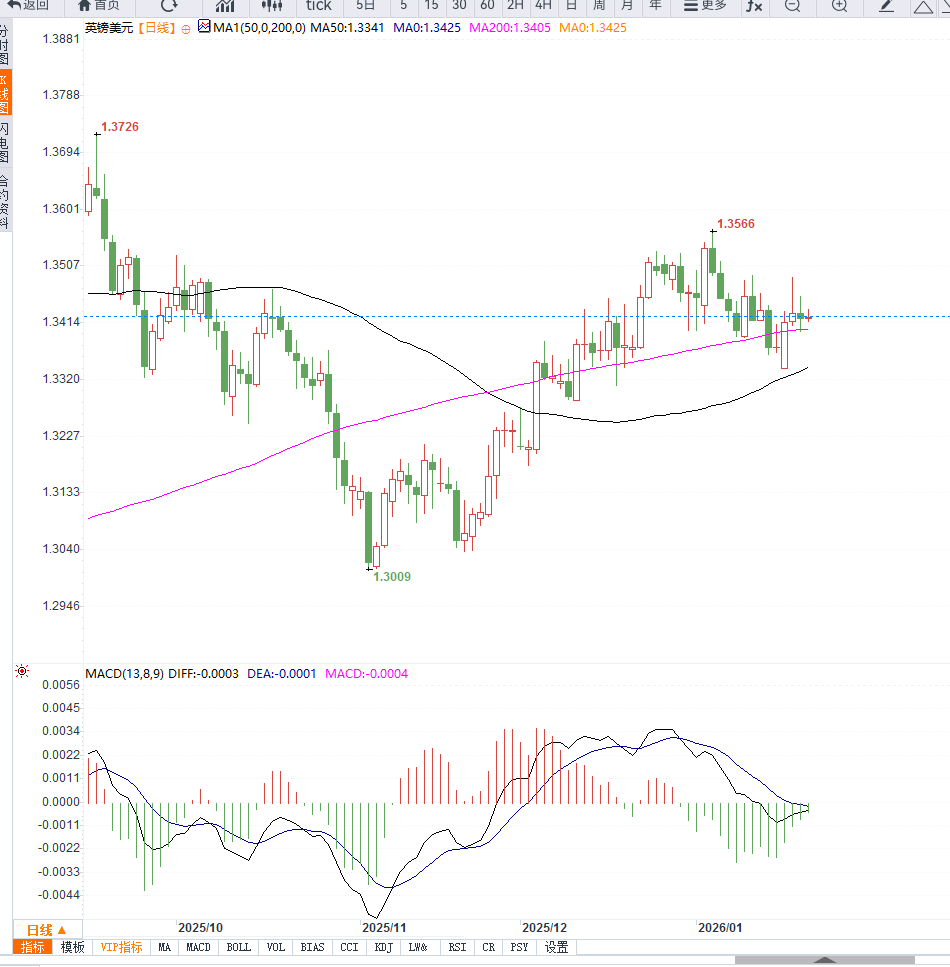Viewport: 950px width, 967px height.
Task: Select the VIP指标 tab
Action: [122, 947]
